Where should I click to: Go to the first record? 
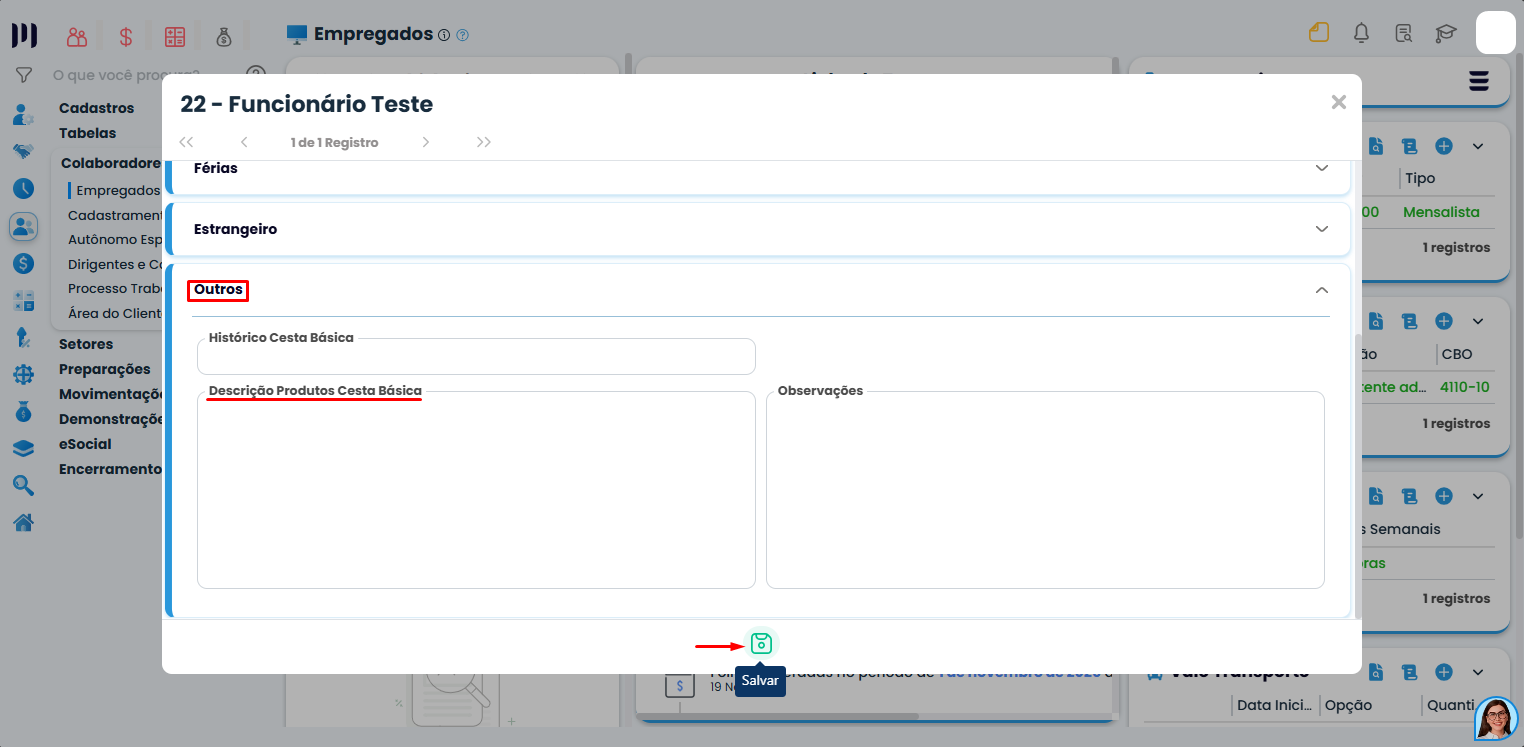pyautogui.click(x=186, y=142)
